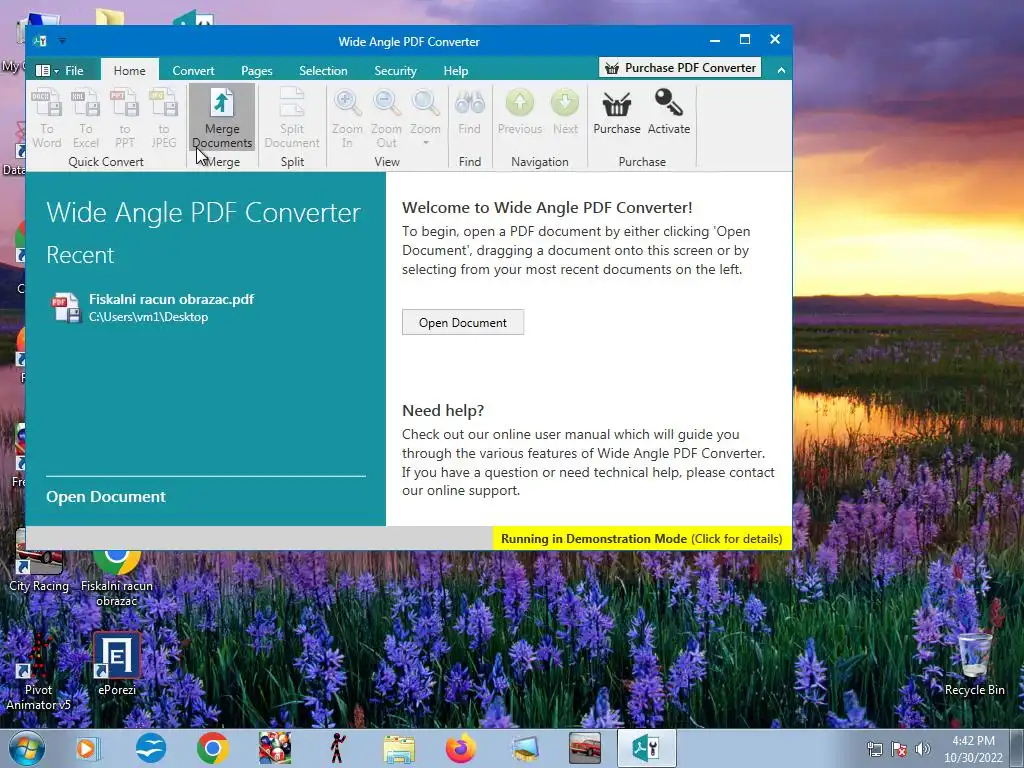This screenshot has height=768, width=1024.
Task: Select the Merge Documents tool
Action: (222, 118)
